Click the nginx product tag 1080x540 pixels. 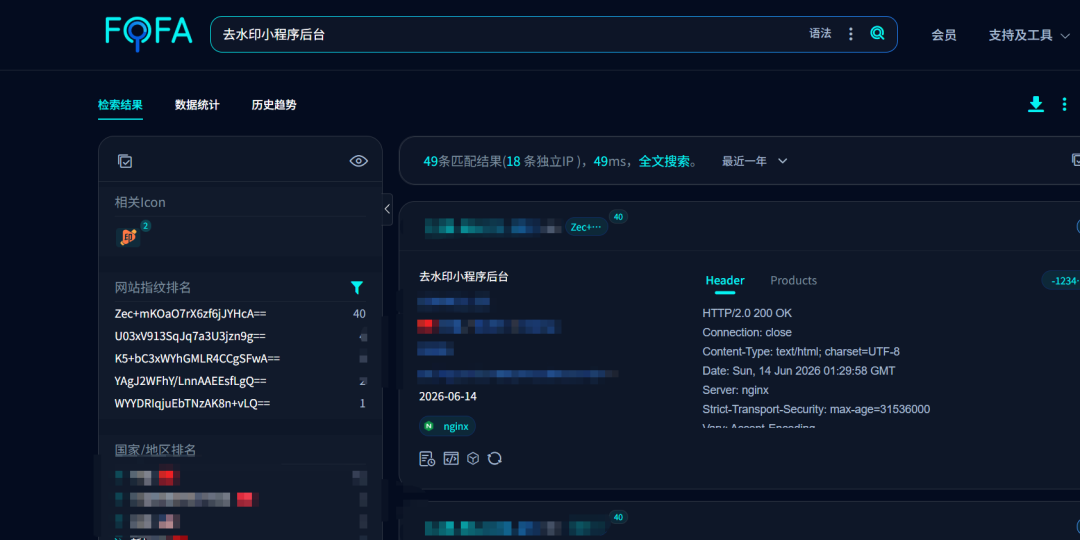[447, 426]
